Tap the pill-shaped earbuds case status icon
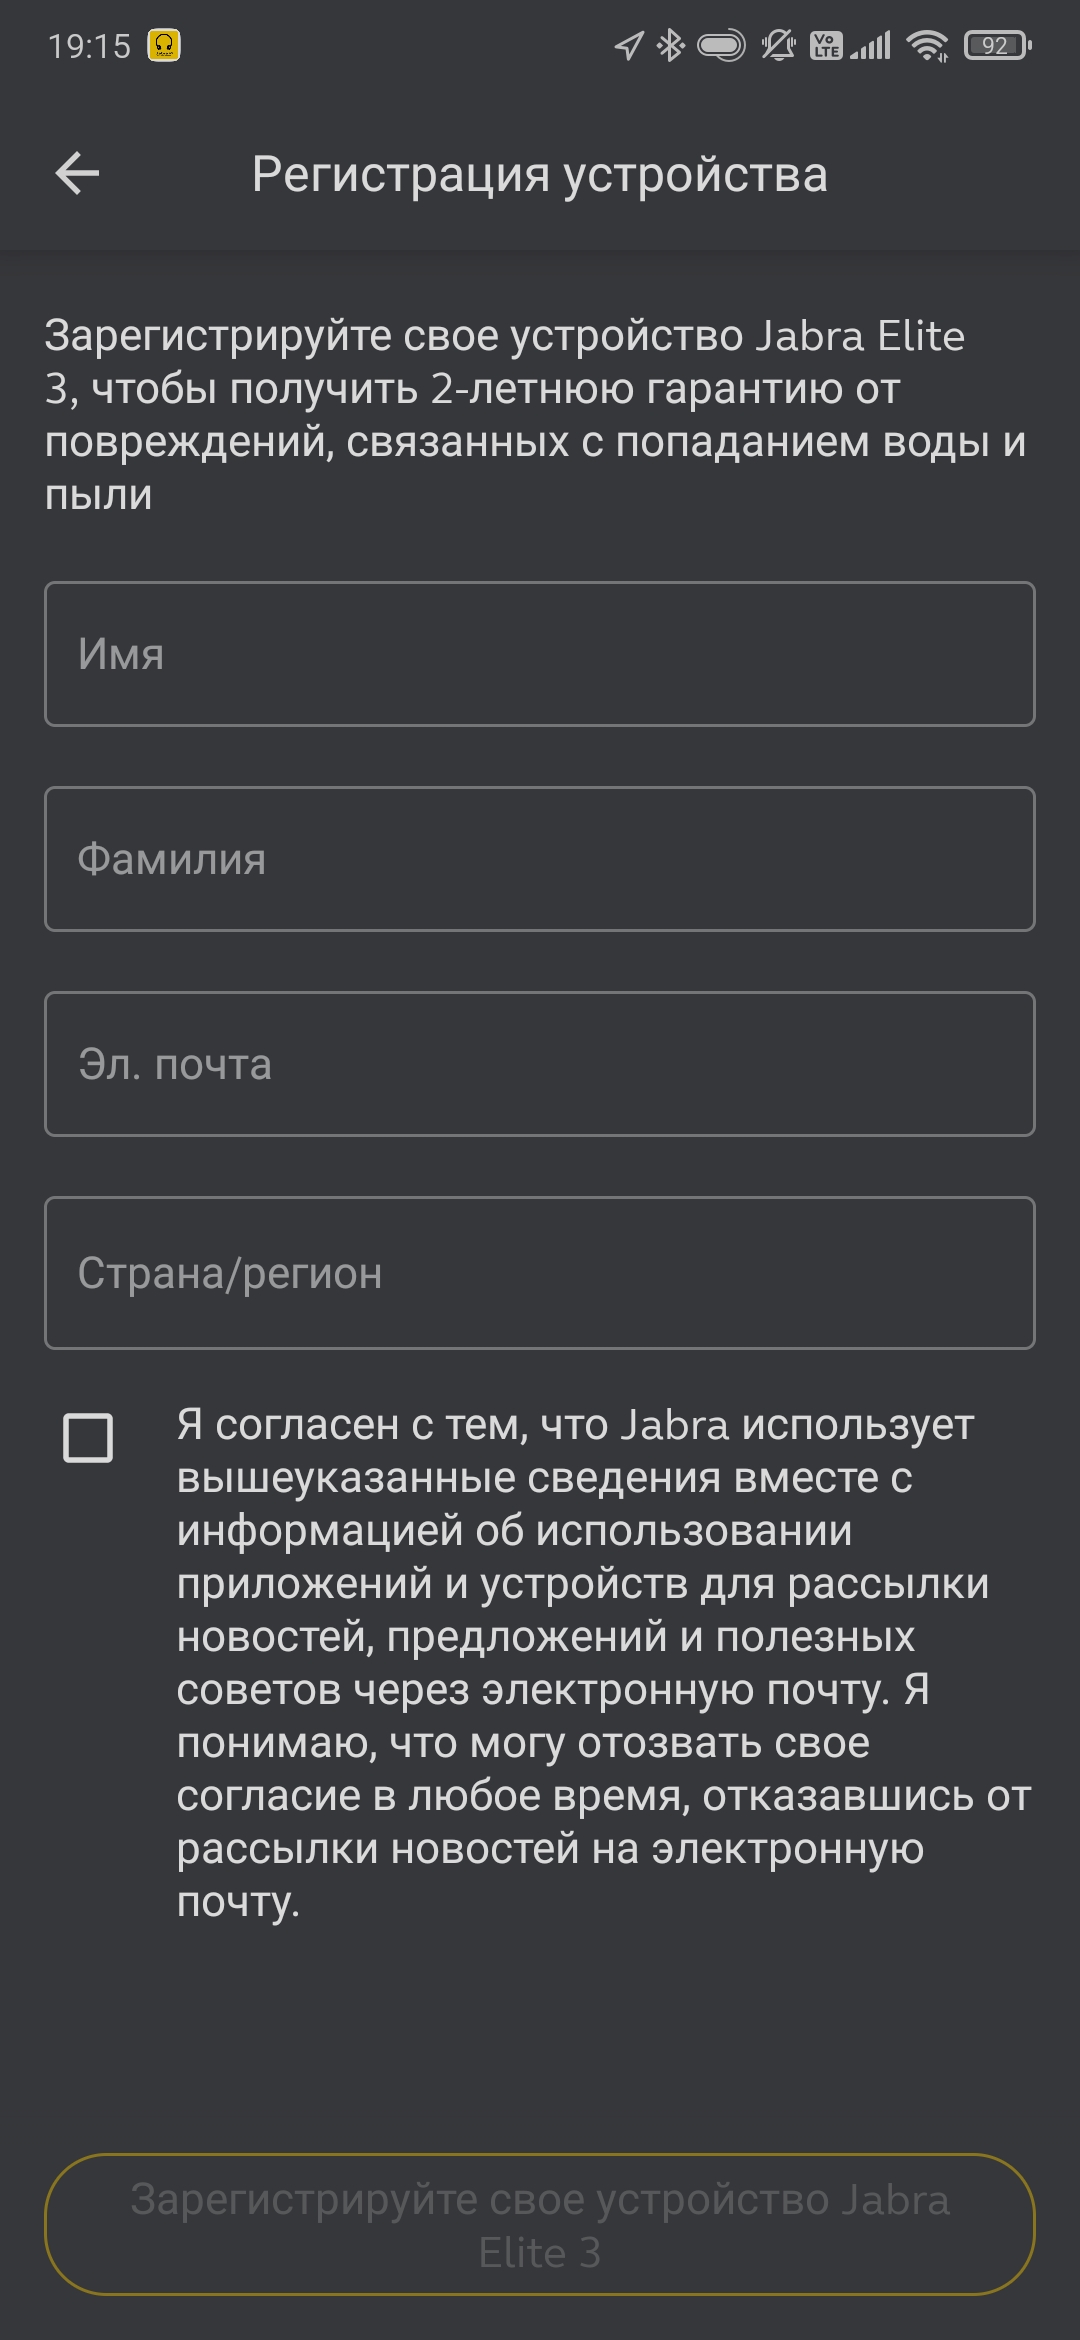 tap(721, 45)
